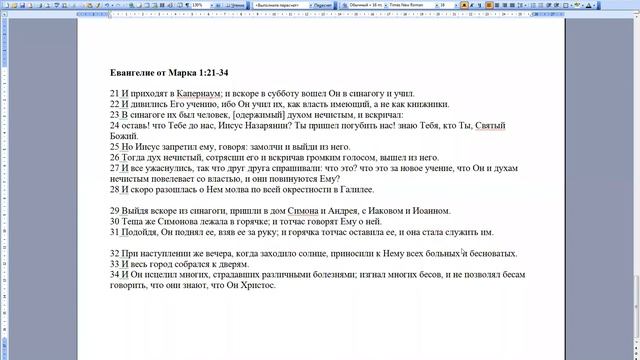Image resolution: width=640 pixels, height=360 pixels.
Task: Decrease the paragraph indent
Action: (549, 5)
